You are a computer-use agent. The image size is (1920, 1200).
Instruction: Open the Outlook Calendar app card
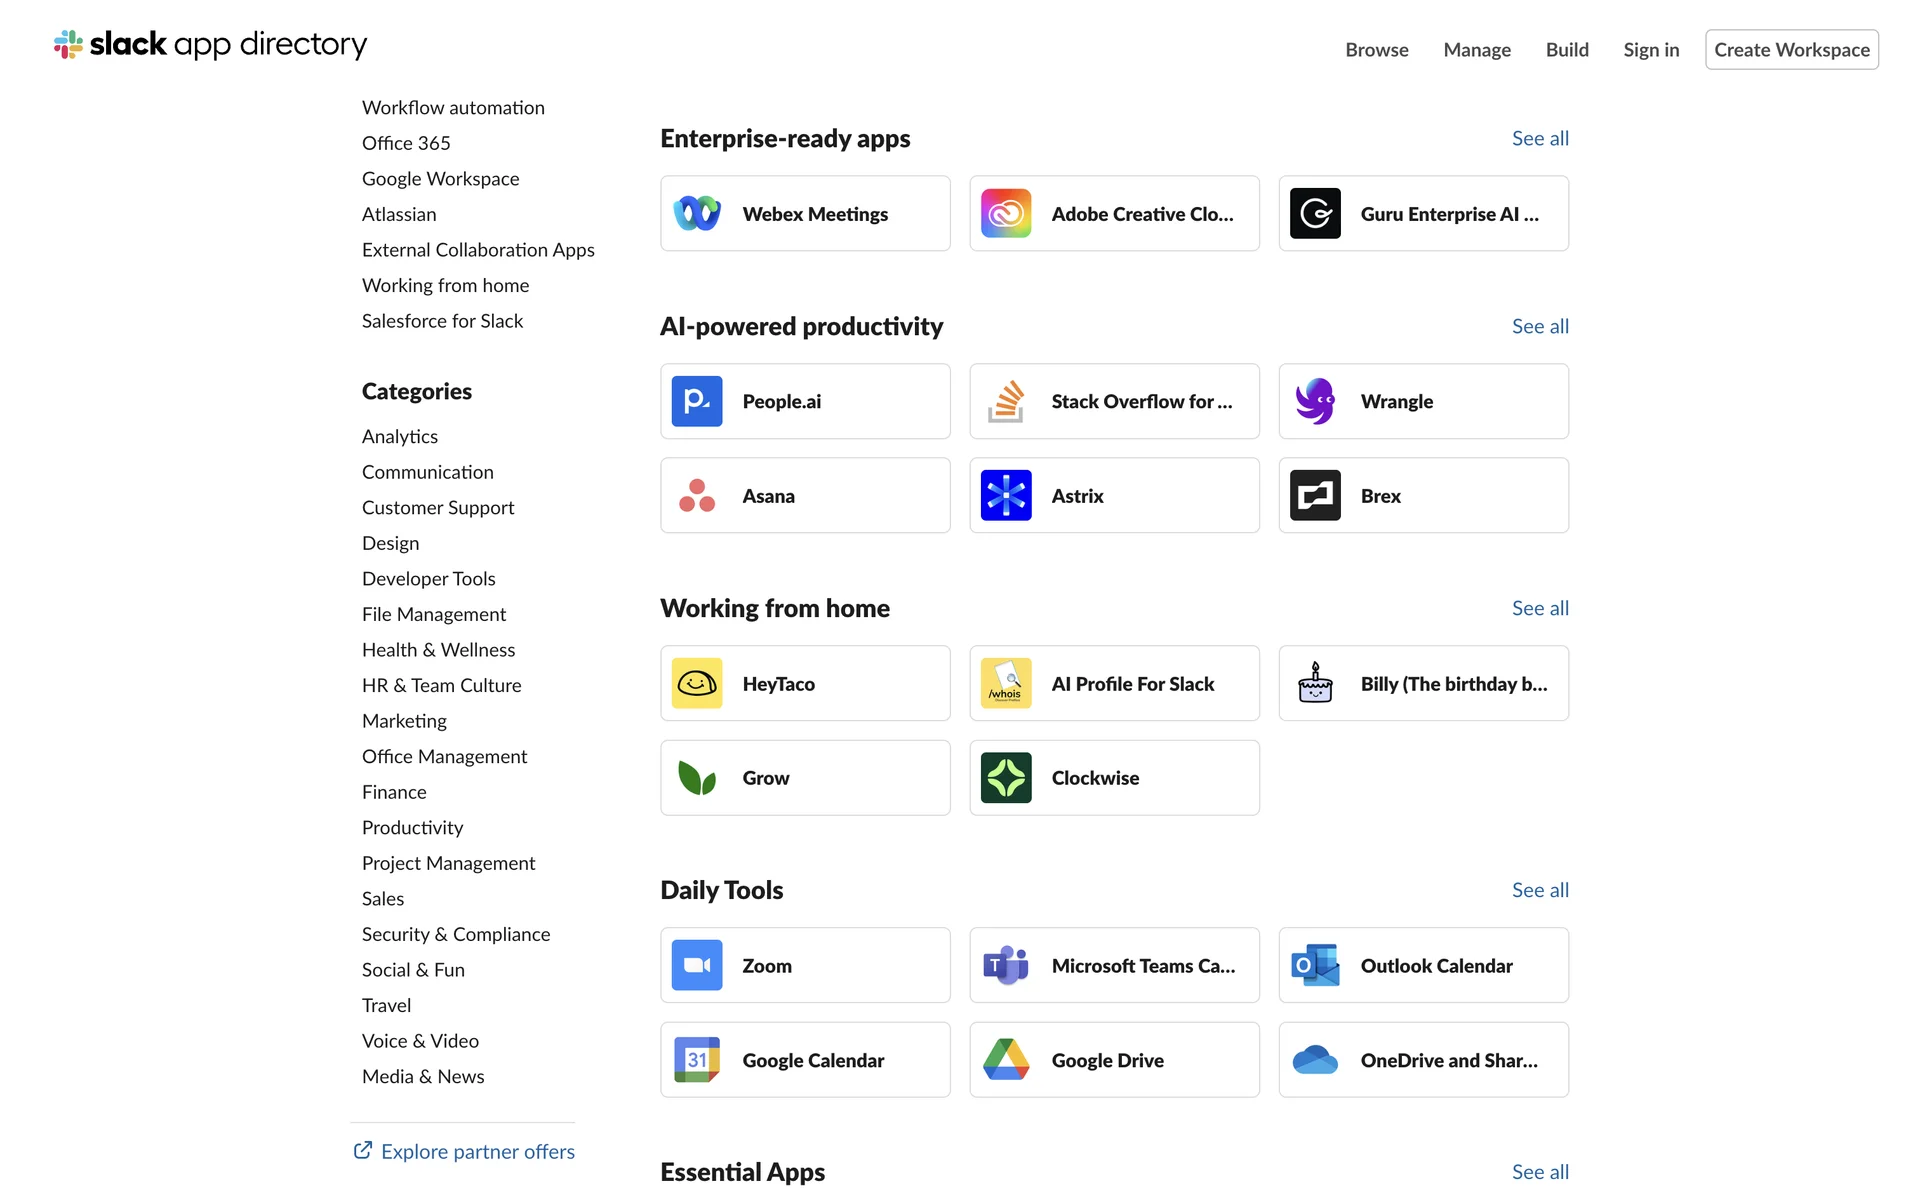pyautogui.click(x=1423, y=966)
